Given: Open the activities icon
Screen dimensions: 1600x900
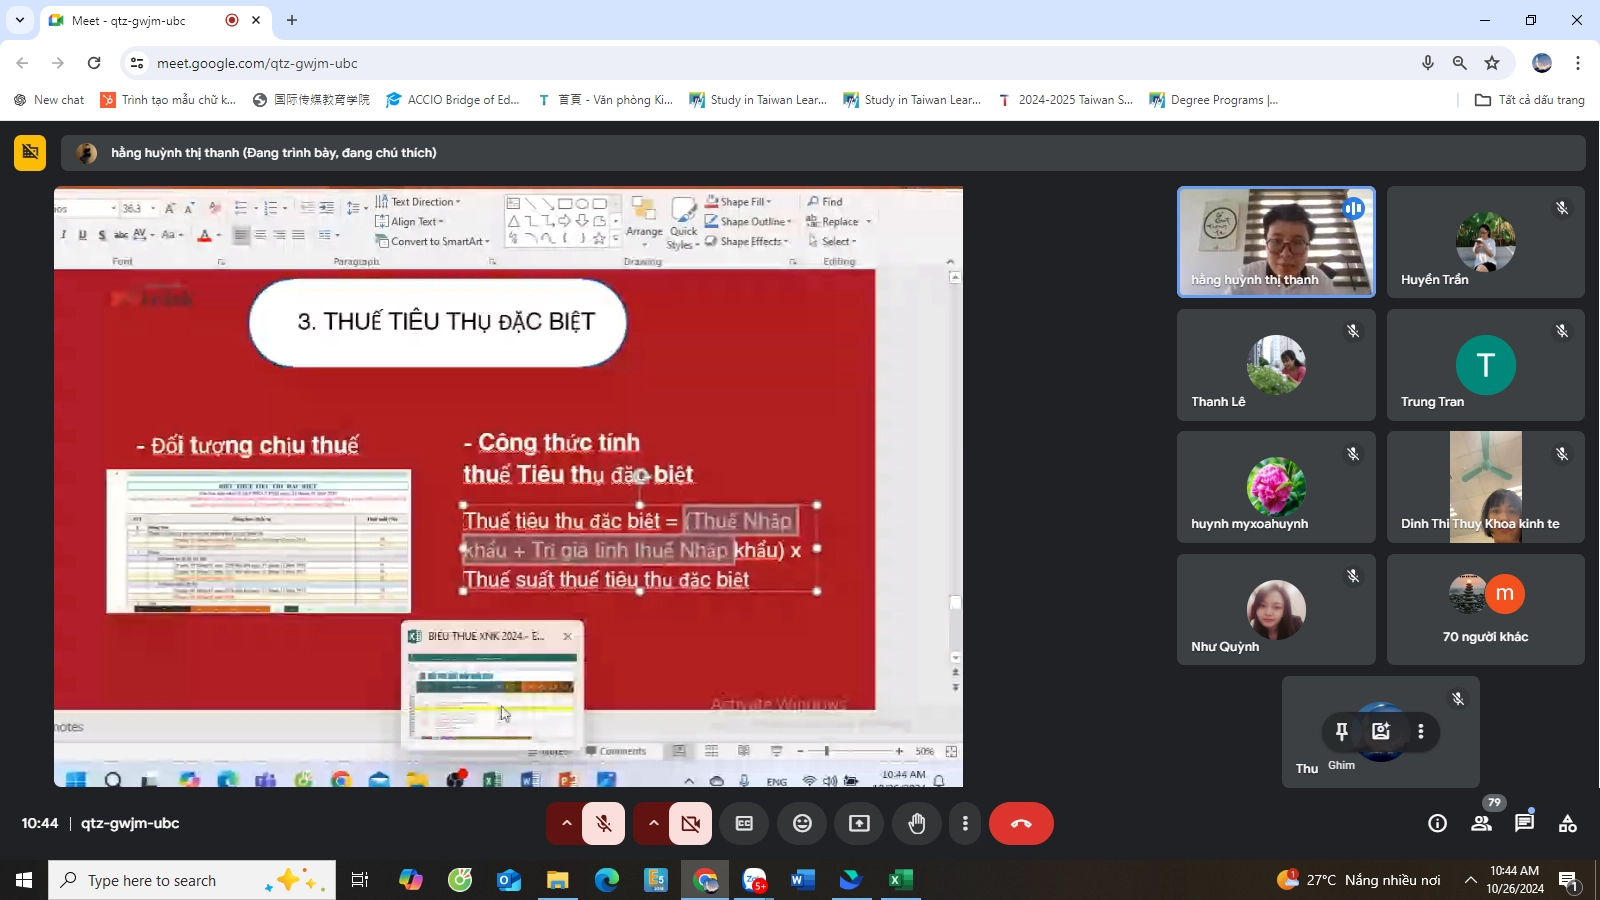Looking at the screenshot, I should (x=1567, y=823).
